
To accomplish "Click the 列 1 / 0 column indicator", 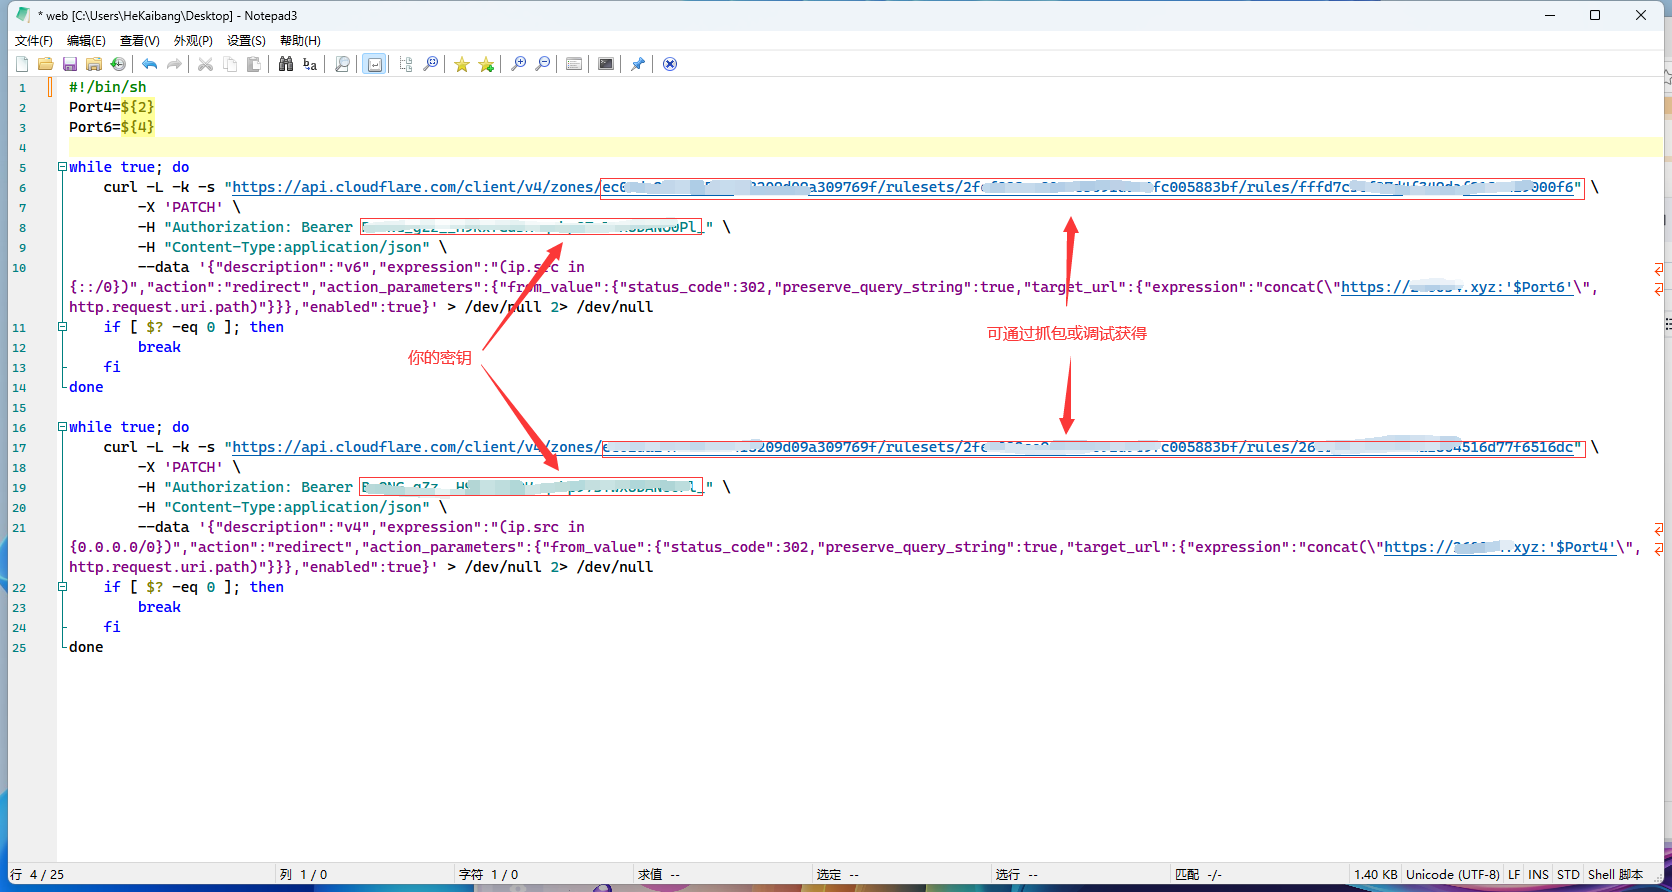I will [x=304, y=874].
